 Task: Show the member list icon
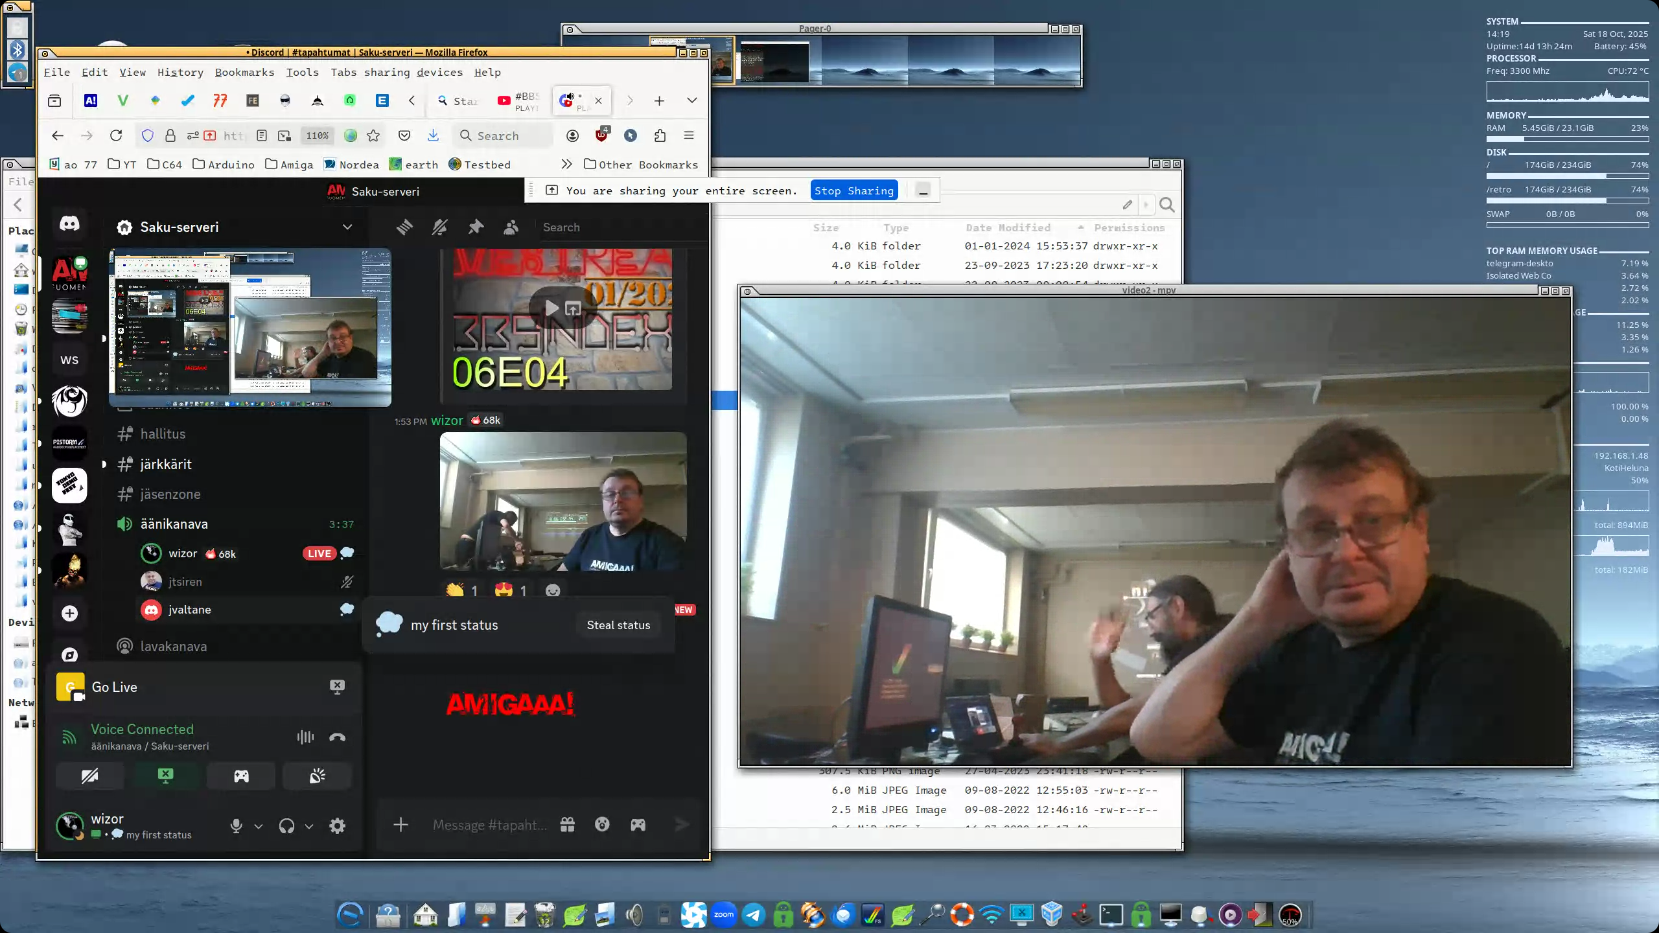(511, 227)
